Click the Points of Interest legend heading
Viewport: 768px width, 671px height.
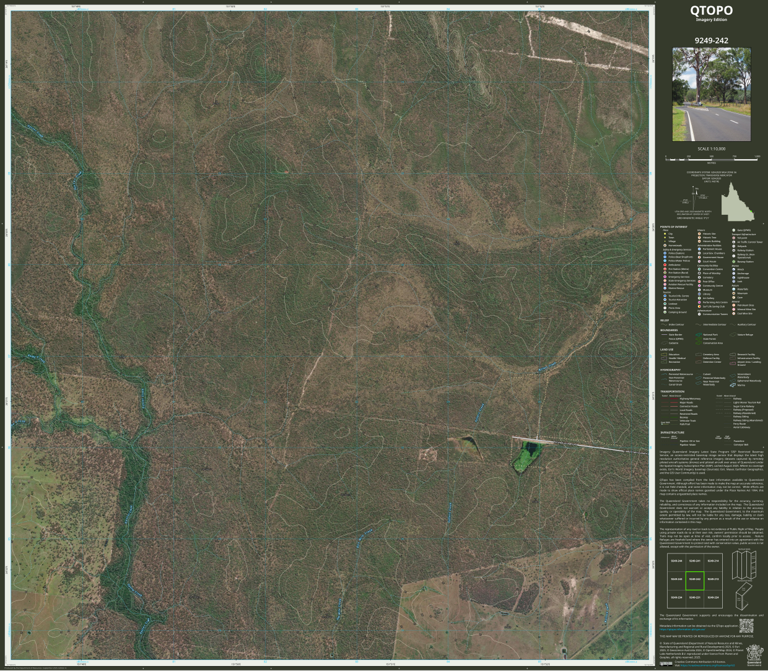(x=673, y=227)
